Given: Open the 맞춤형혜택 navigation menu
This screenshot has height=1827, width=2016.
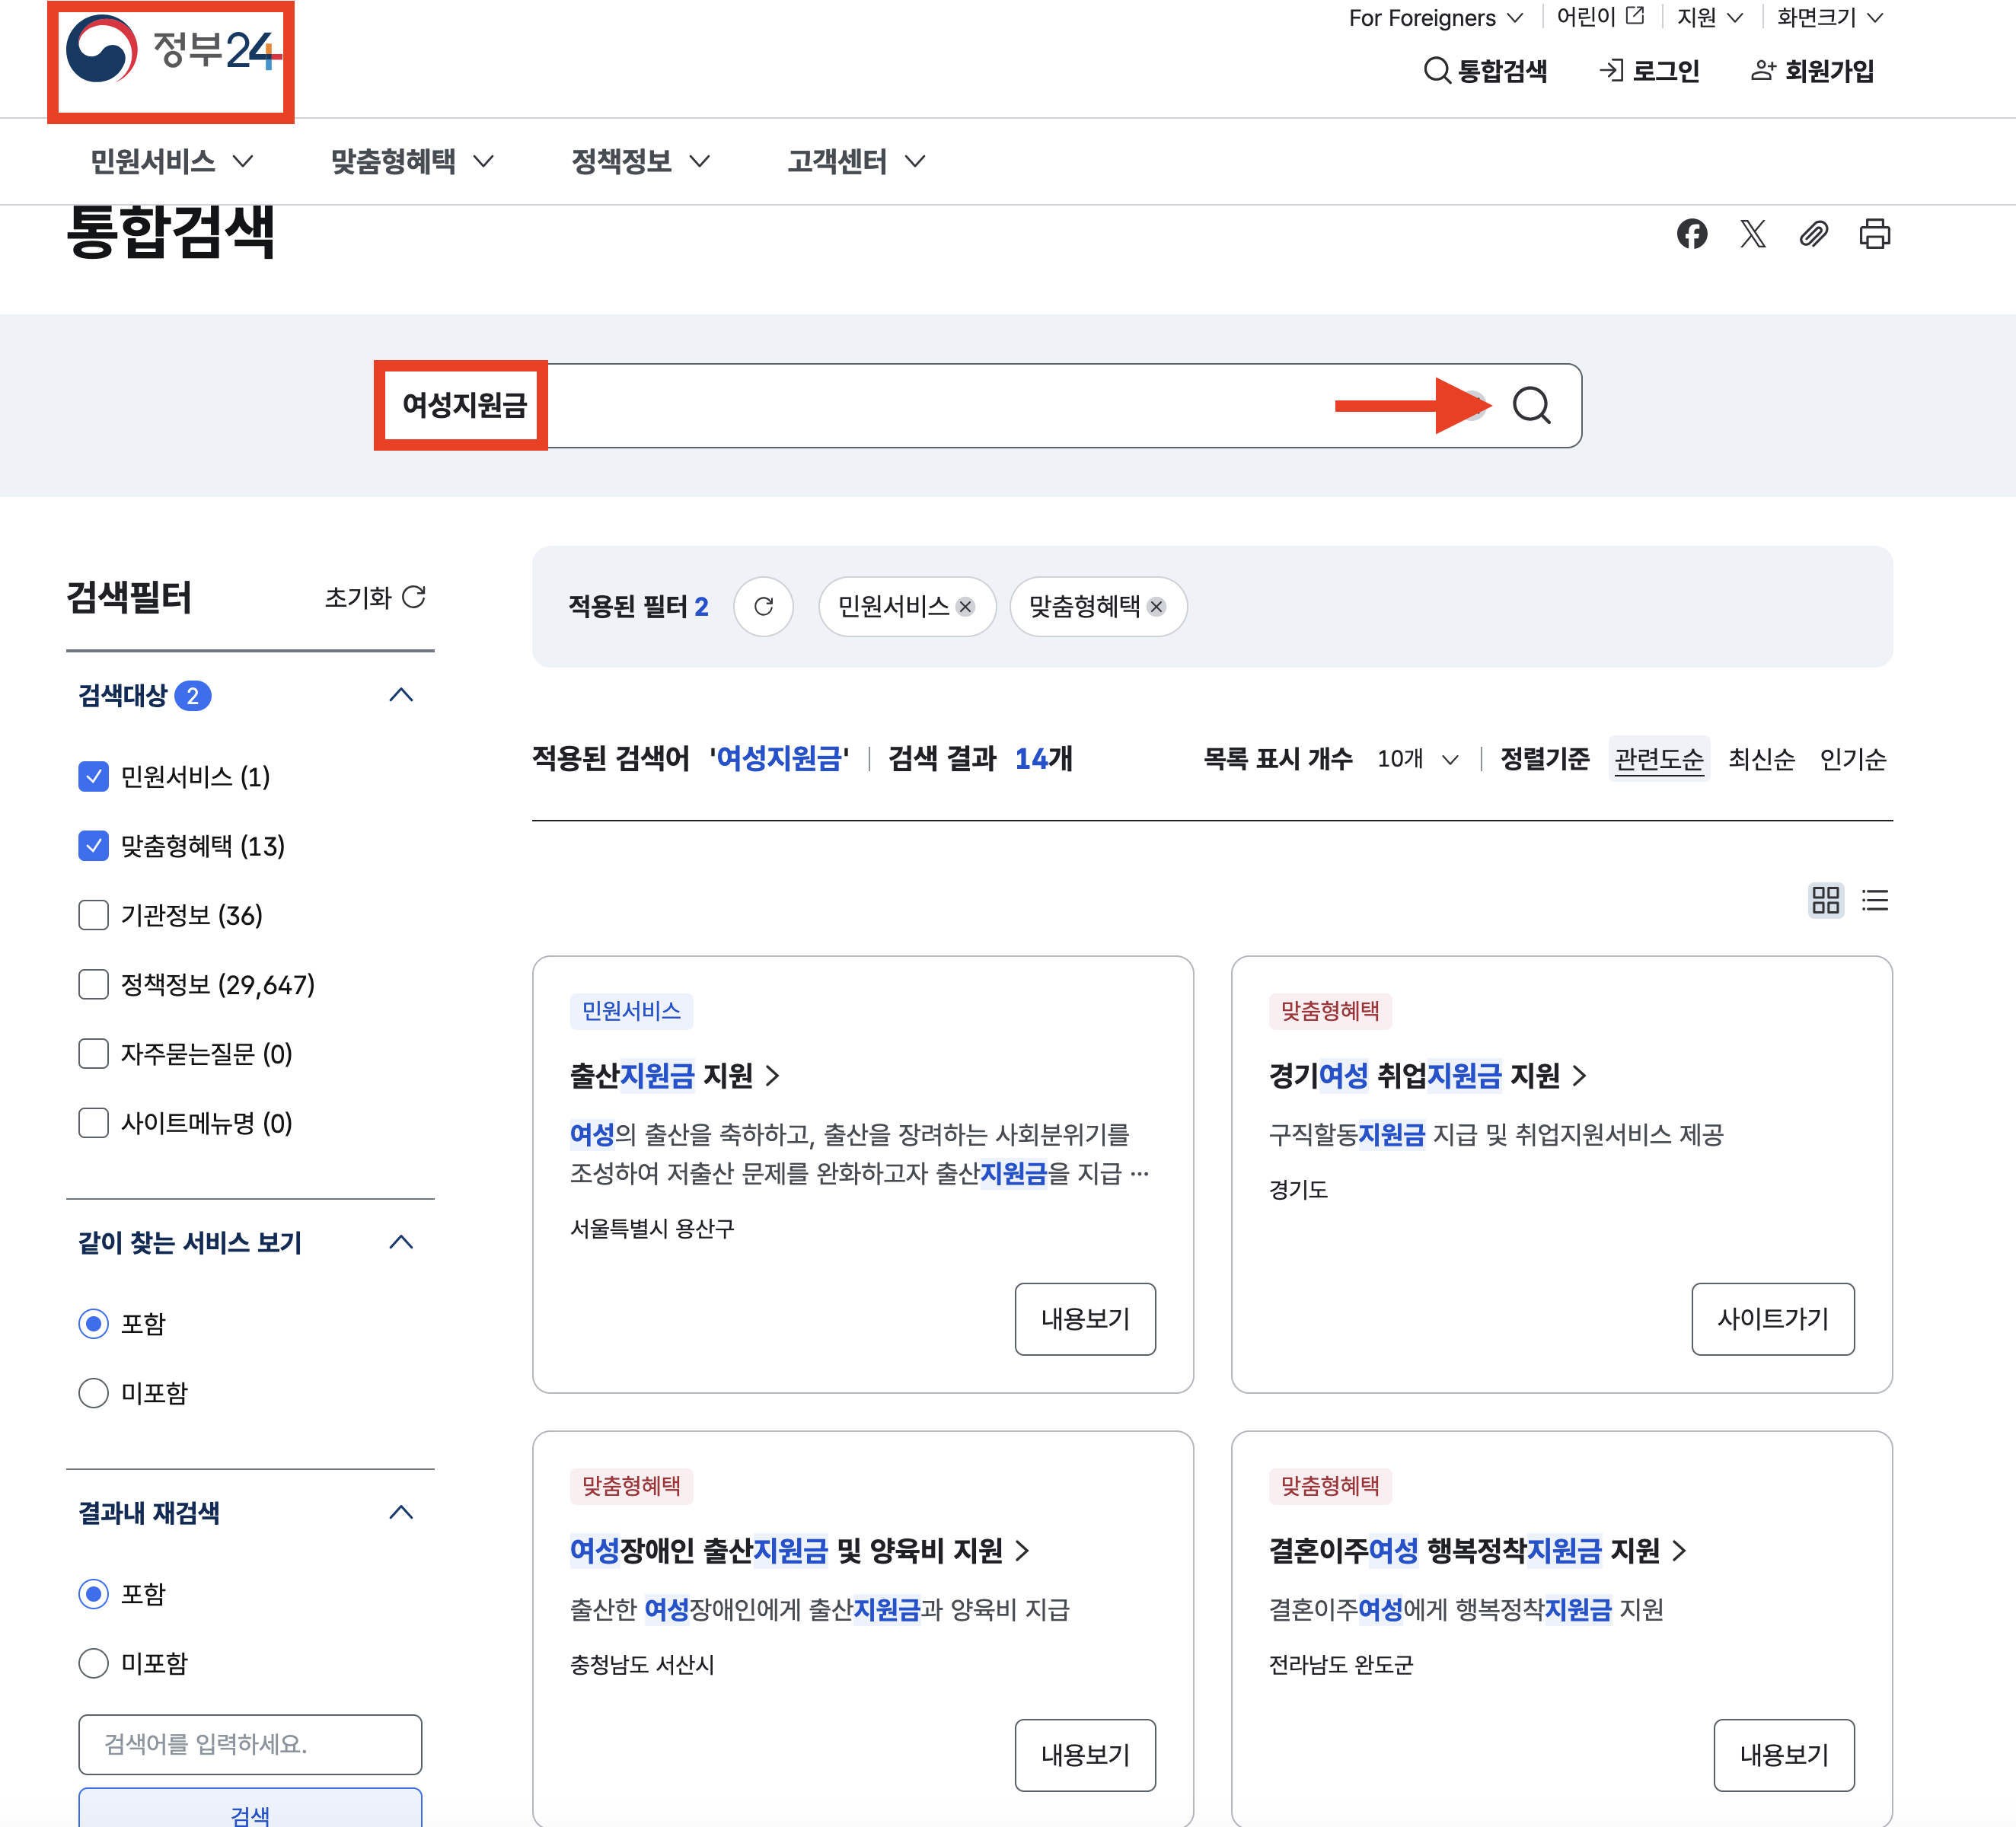Looking at the screenshot, I should pos(411,161).
